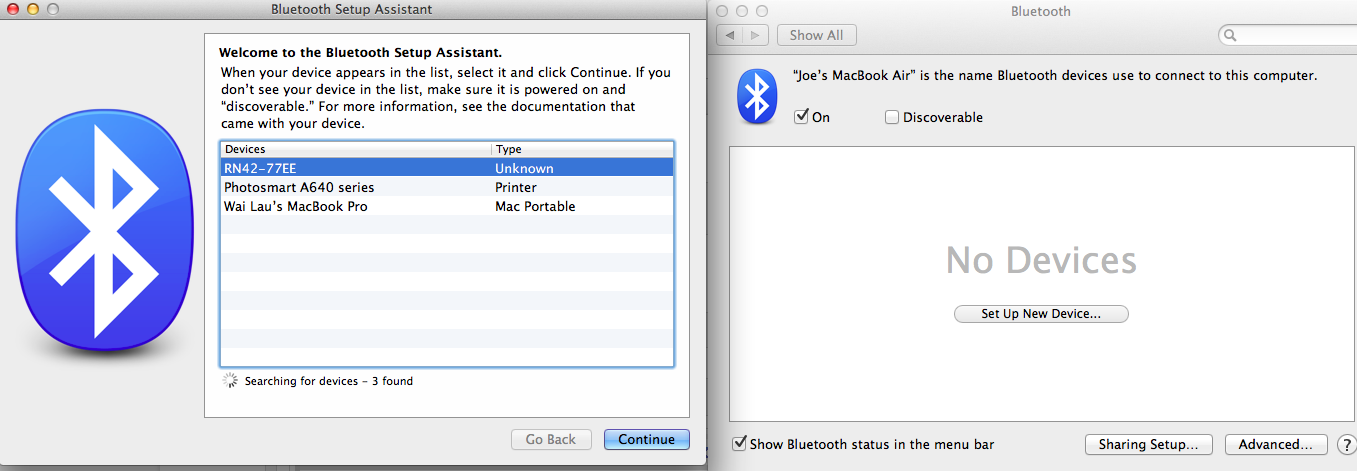Uncheck Show Bluetooth status in the menu bar
This screenshot has height=471, width=1357.
tap(740, 443)
